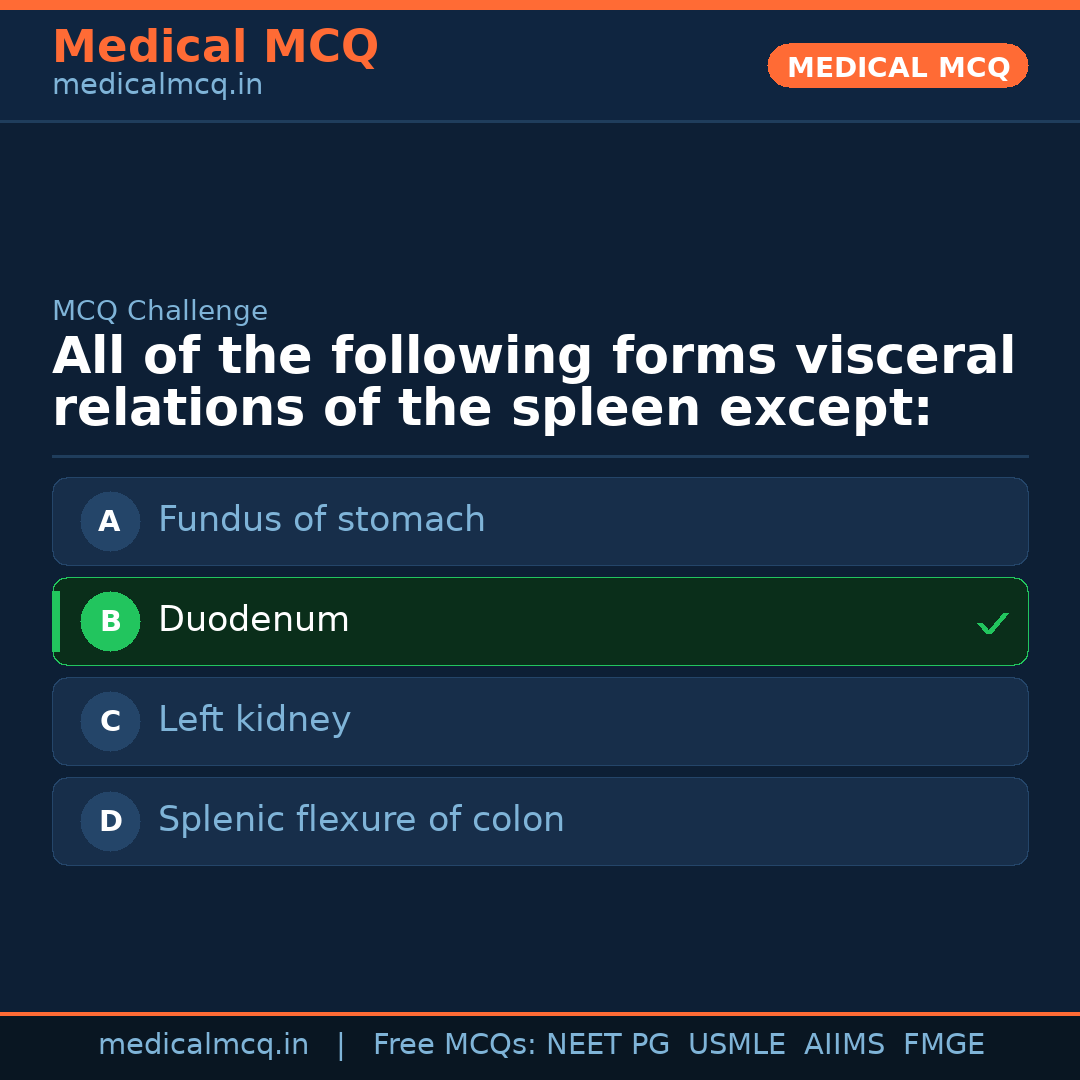Click the circular D badge icon

(110, 821)
